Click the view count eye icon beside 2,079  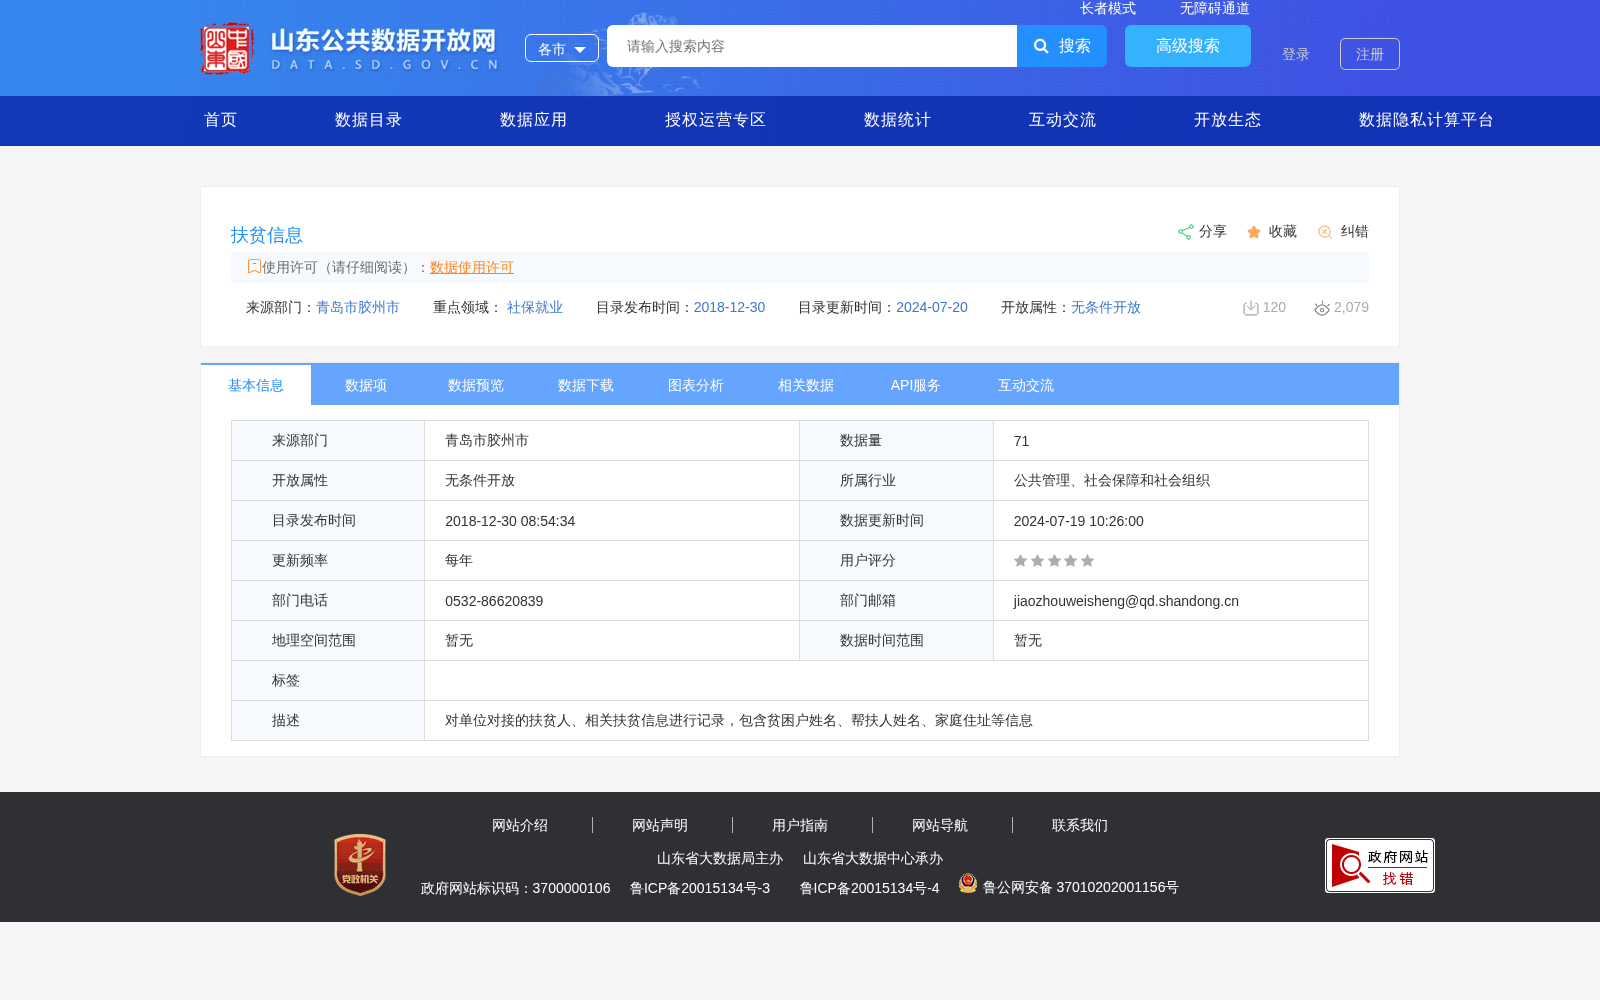(1321, 308)
